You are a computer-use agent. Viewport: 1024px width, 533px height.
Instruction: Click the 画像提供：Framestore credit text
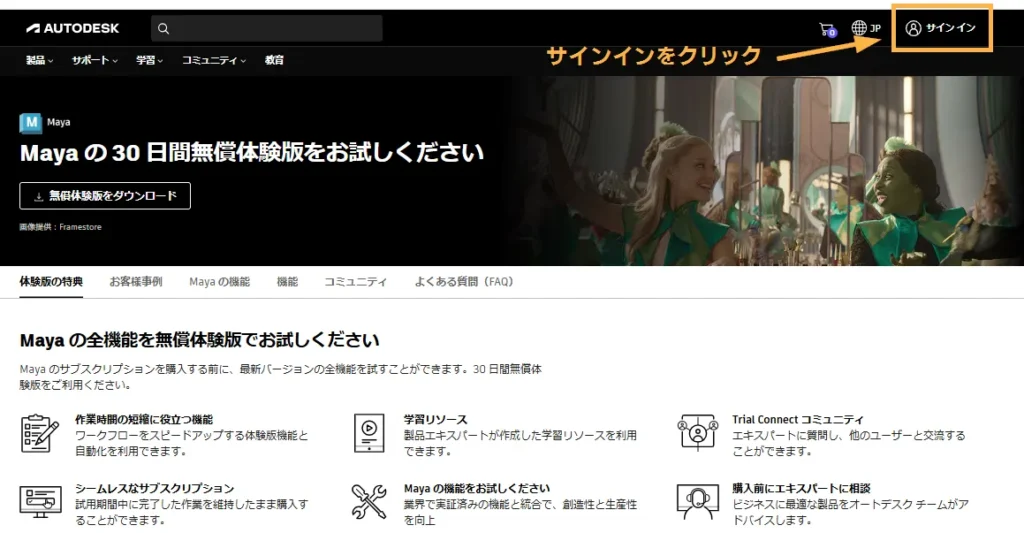(x=60, y=227)
